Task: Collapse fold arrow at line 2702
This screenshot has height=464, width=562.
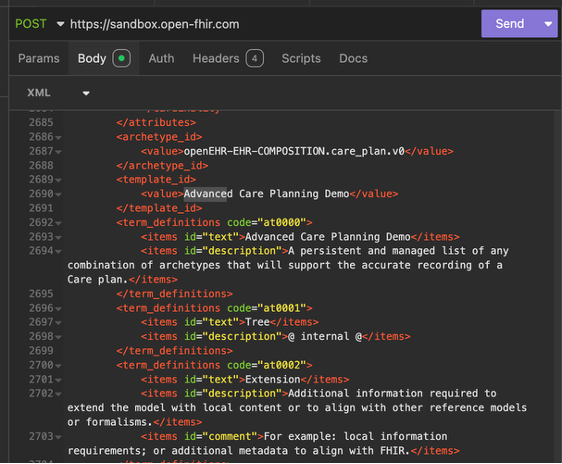Action: (x=58, y=394)
